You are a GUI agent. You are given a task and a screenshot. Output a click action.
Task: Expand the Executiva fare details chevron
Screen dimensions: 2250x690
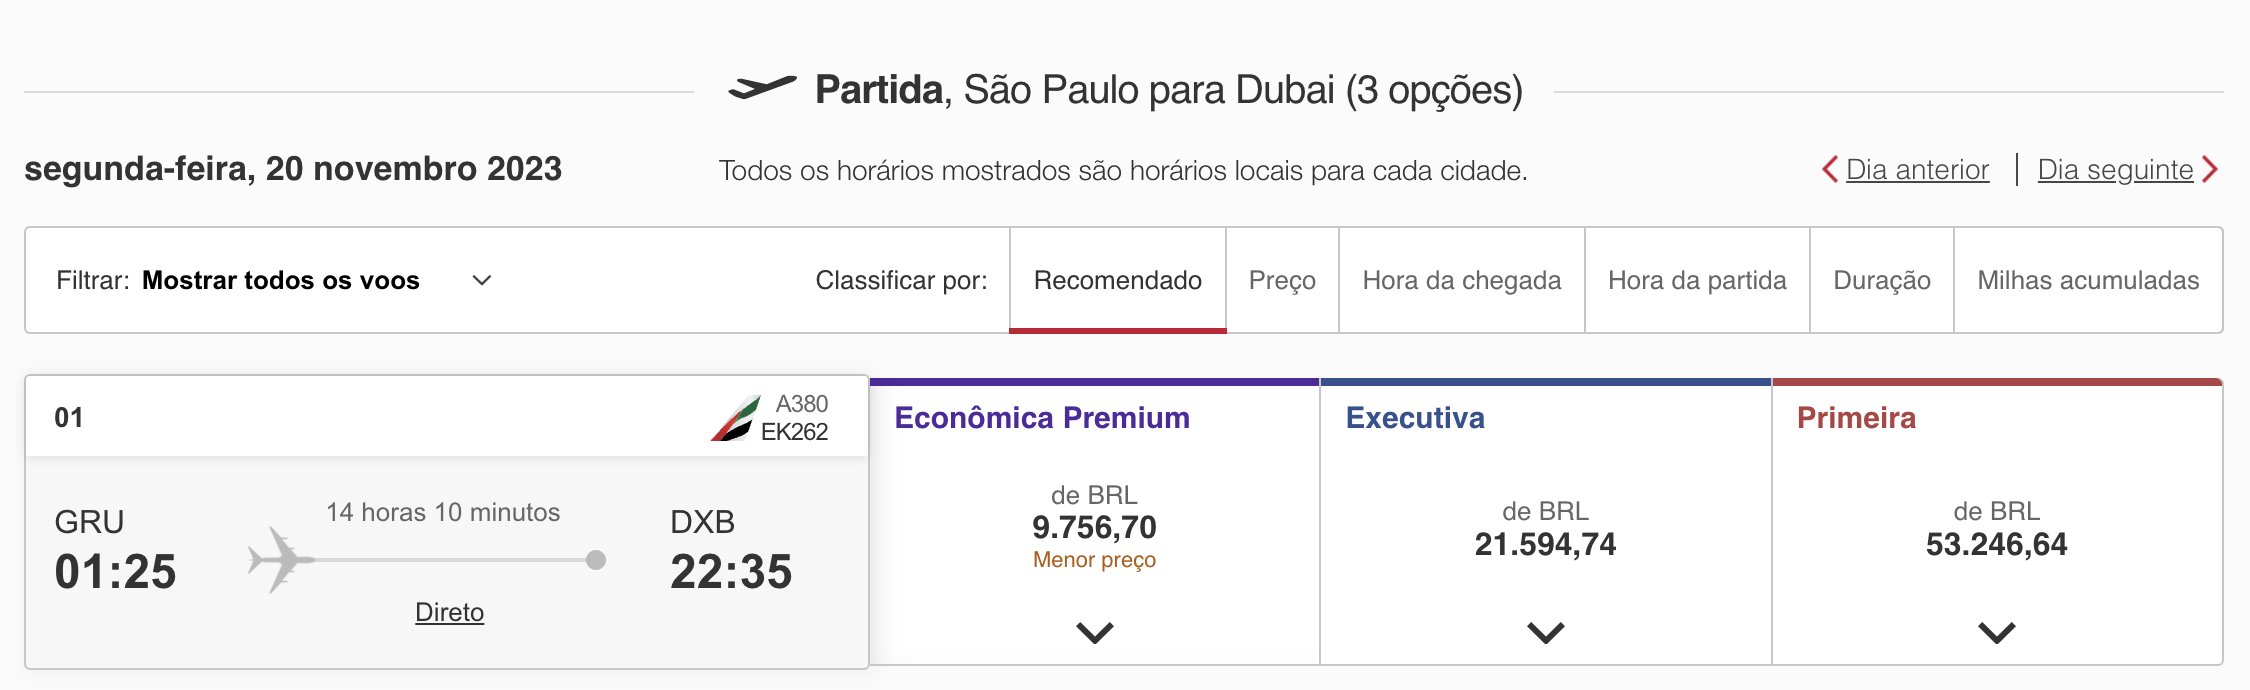pyautogui.click(x=1546, y=632)
